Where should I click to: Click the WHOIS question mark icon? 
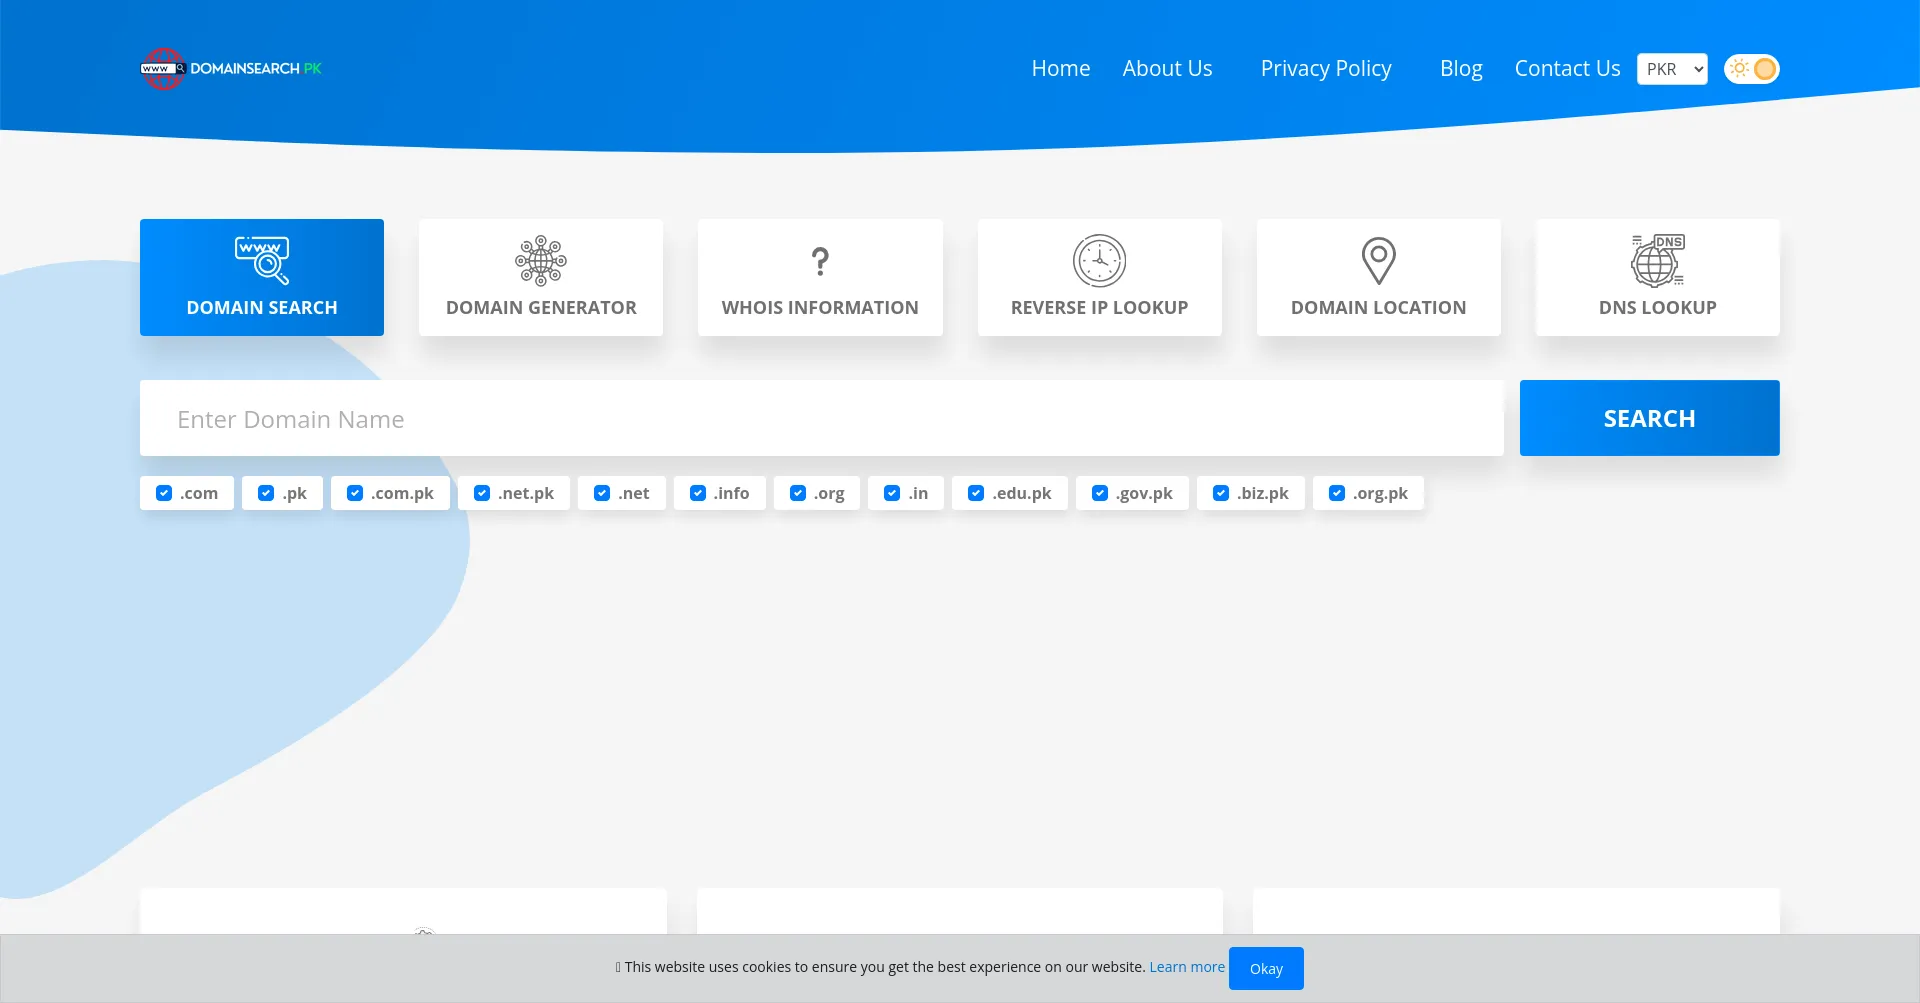(x=820, y=261)
